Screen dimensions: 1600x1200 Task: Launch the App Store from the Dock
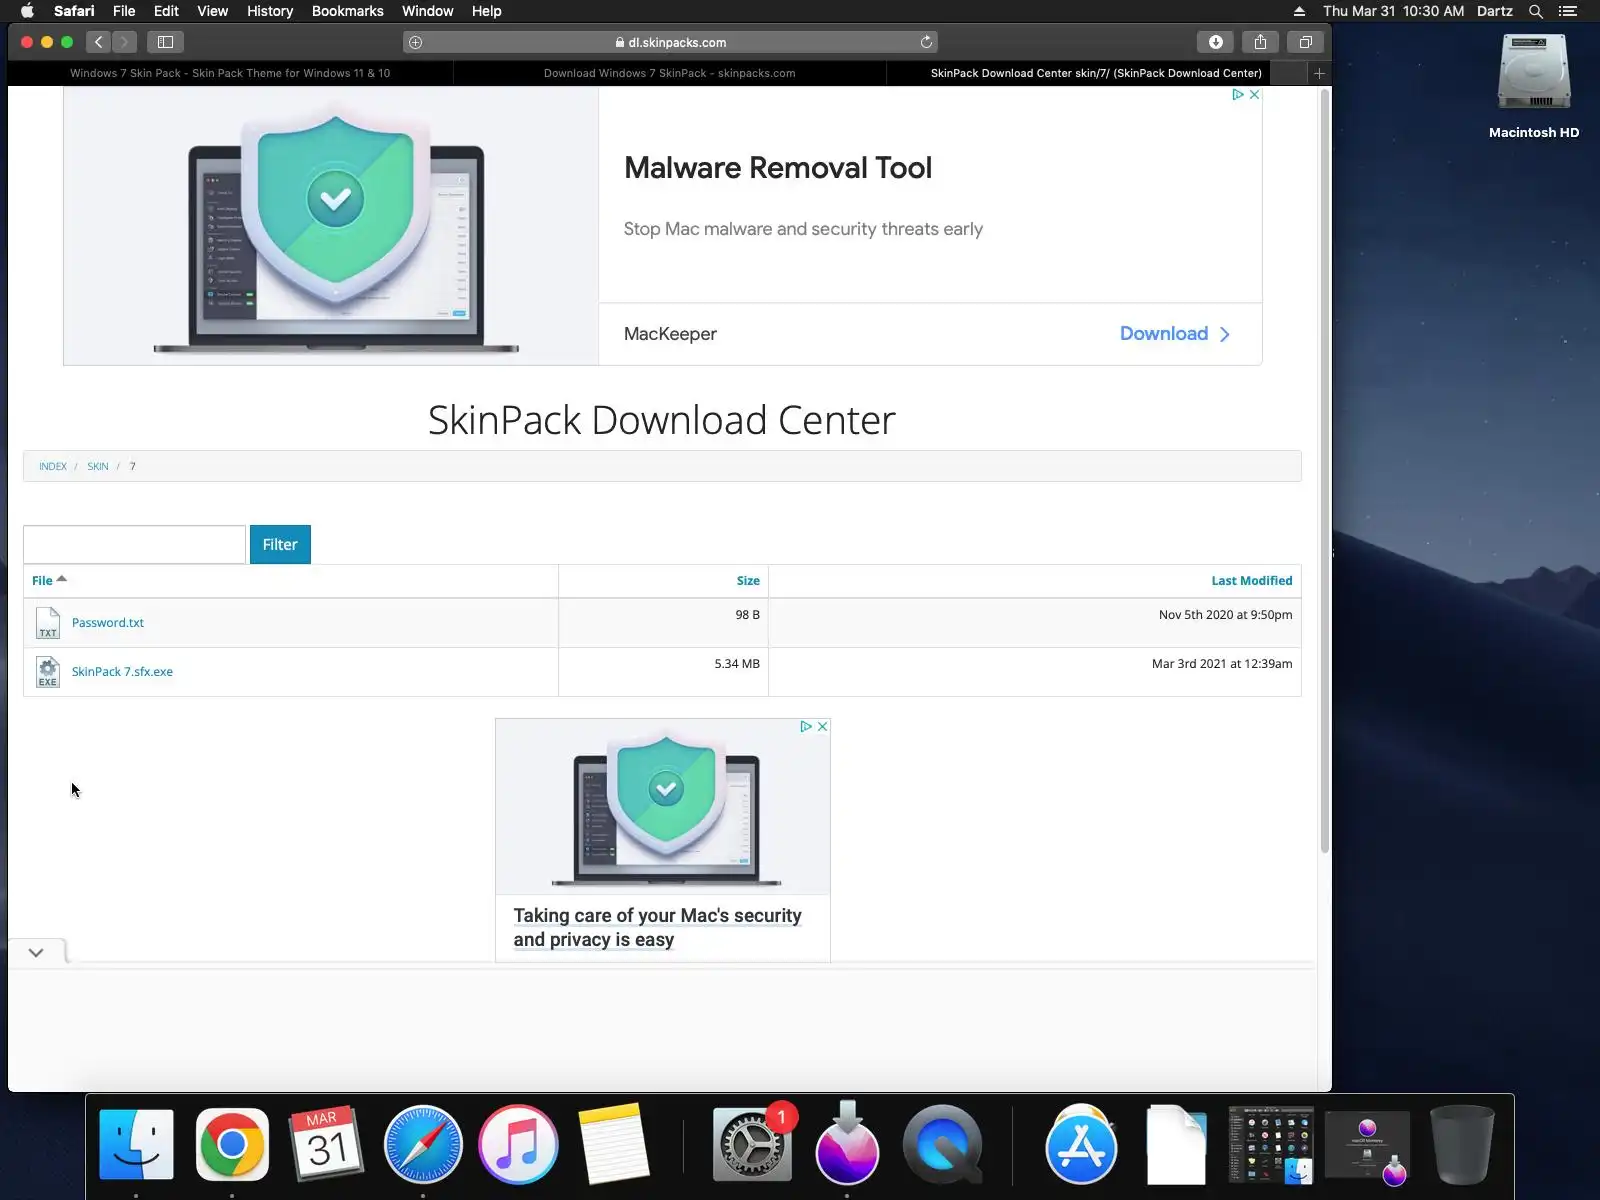(1081, 1144)
